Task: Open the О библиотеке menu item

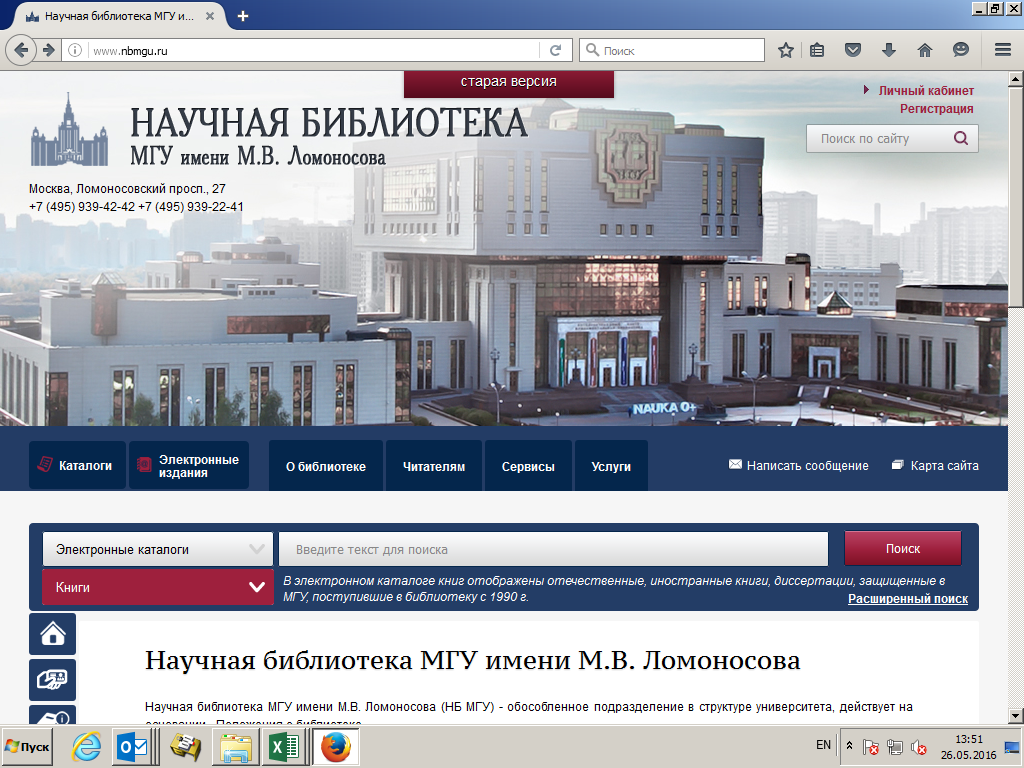Action: tap(326, 466)
